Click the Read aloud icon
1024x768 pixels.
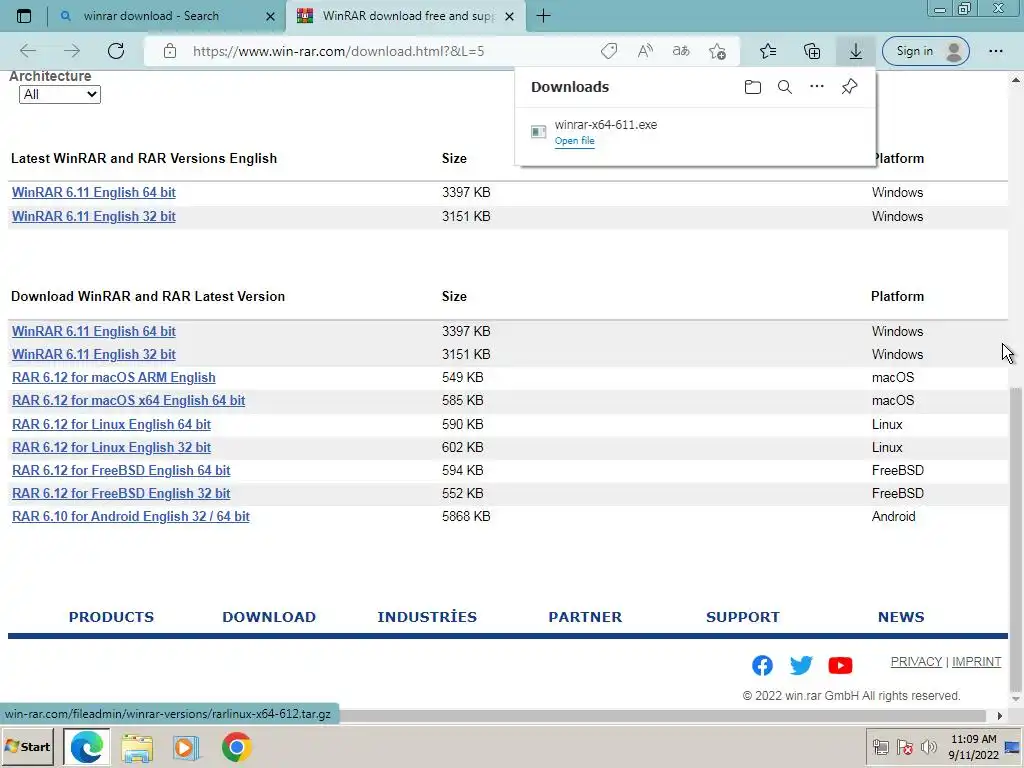[645, 51]
